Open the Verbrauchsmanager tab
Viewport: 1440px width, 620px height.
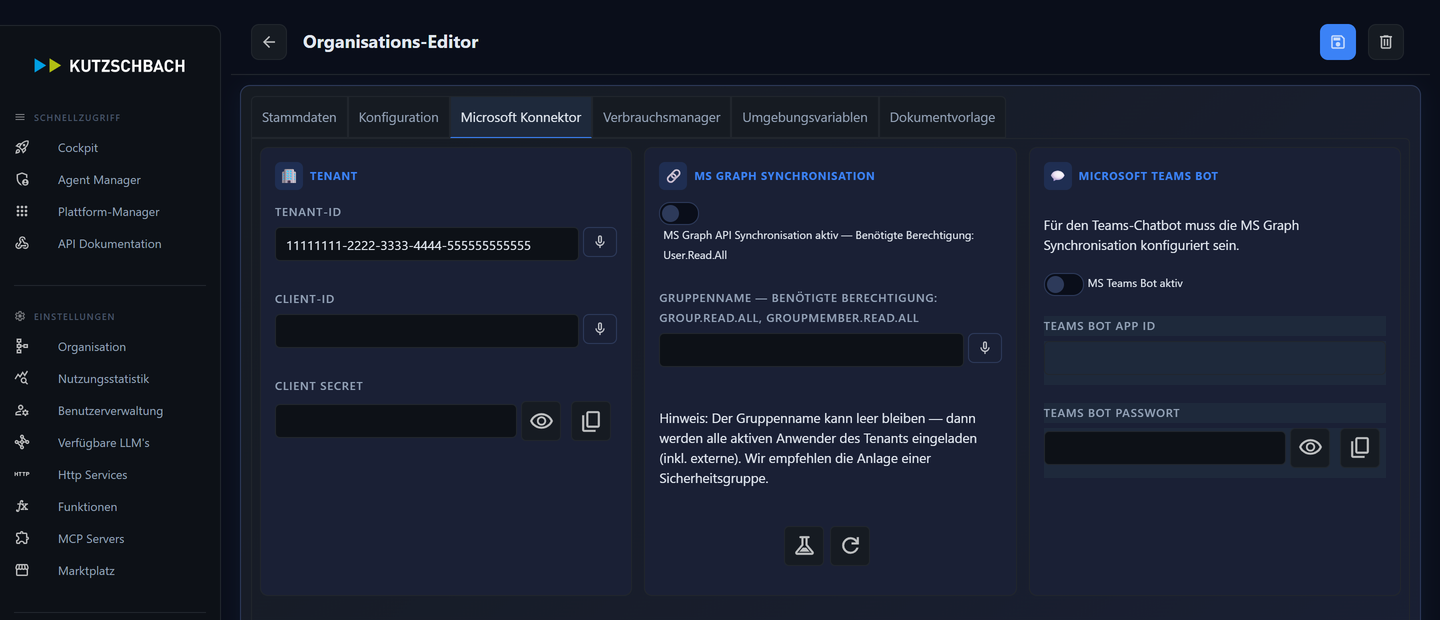[x=662, y=117]
